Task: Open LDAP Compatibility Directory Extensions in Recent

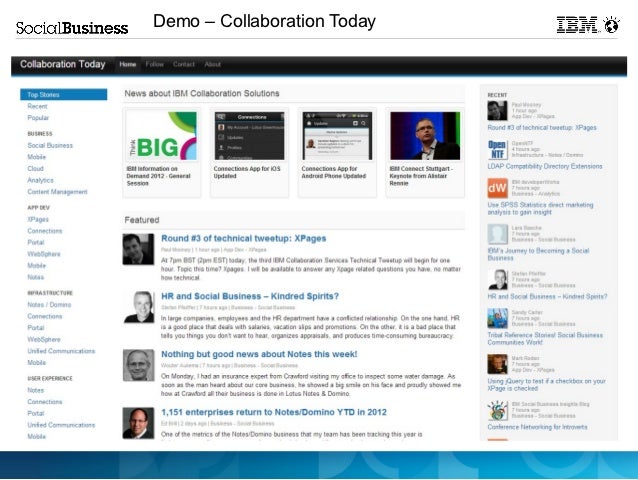Action: click(545, 166)
